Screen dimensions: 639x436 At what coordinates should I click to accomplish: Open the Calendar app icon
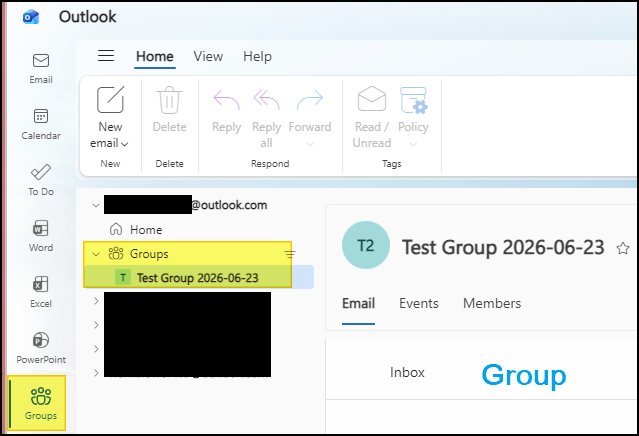41,124
